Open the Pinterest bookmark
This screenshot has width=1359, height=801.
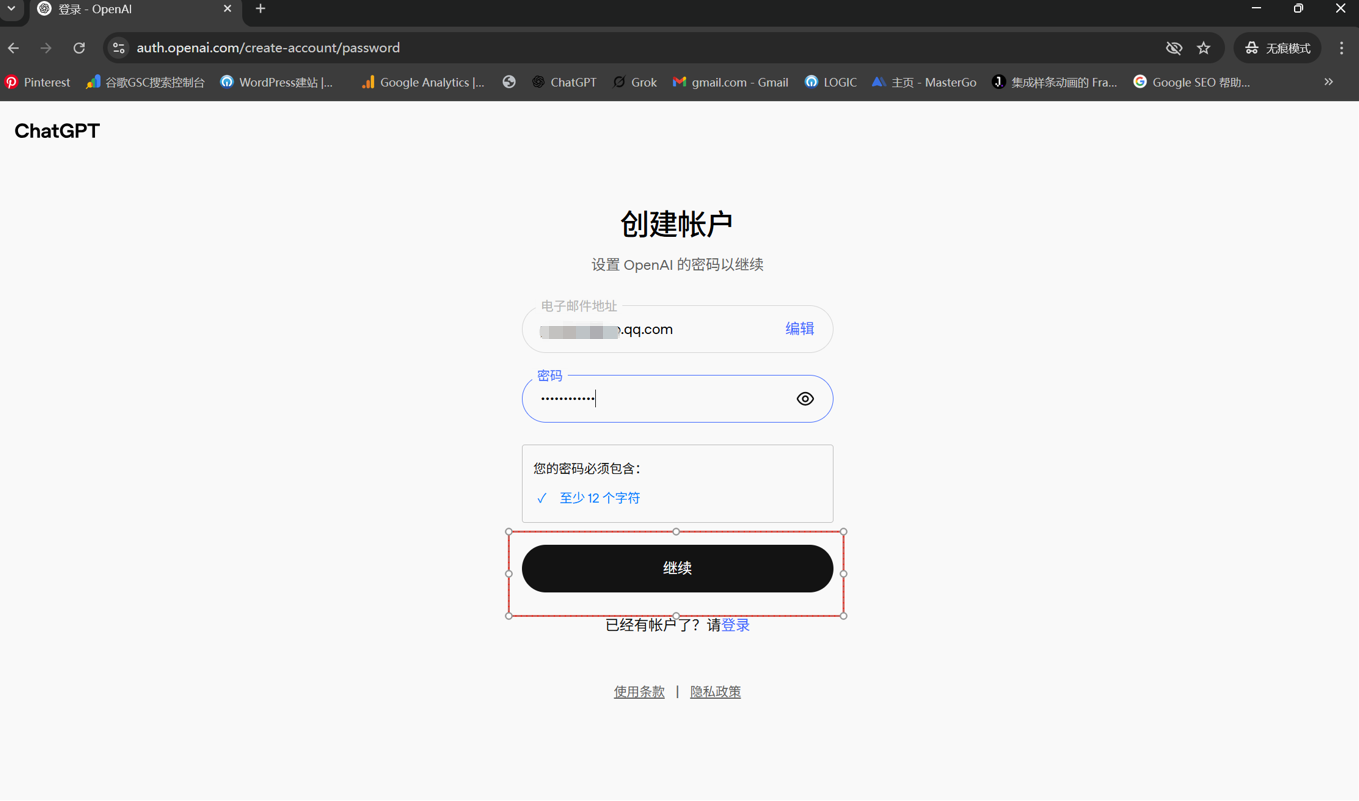pyautogui.click(x=38, y=82)
